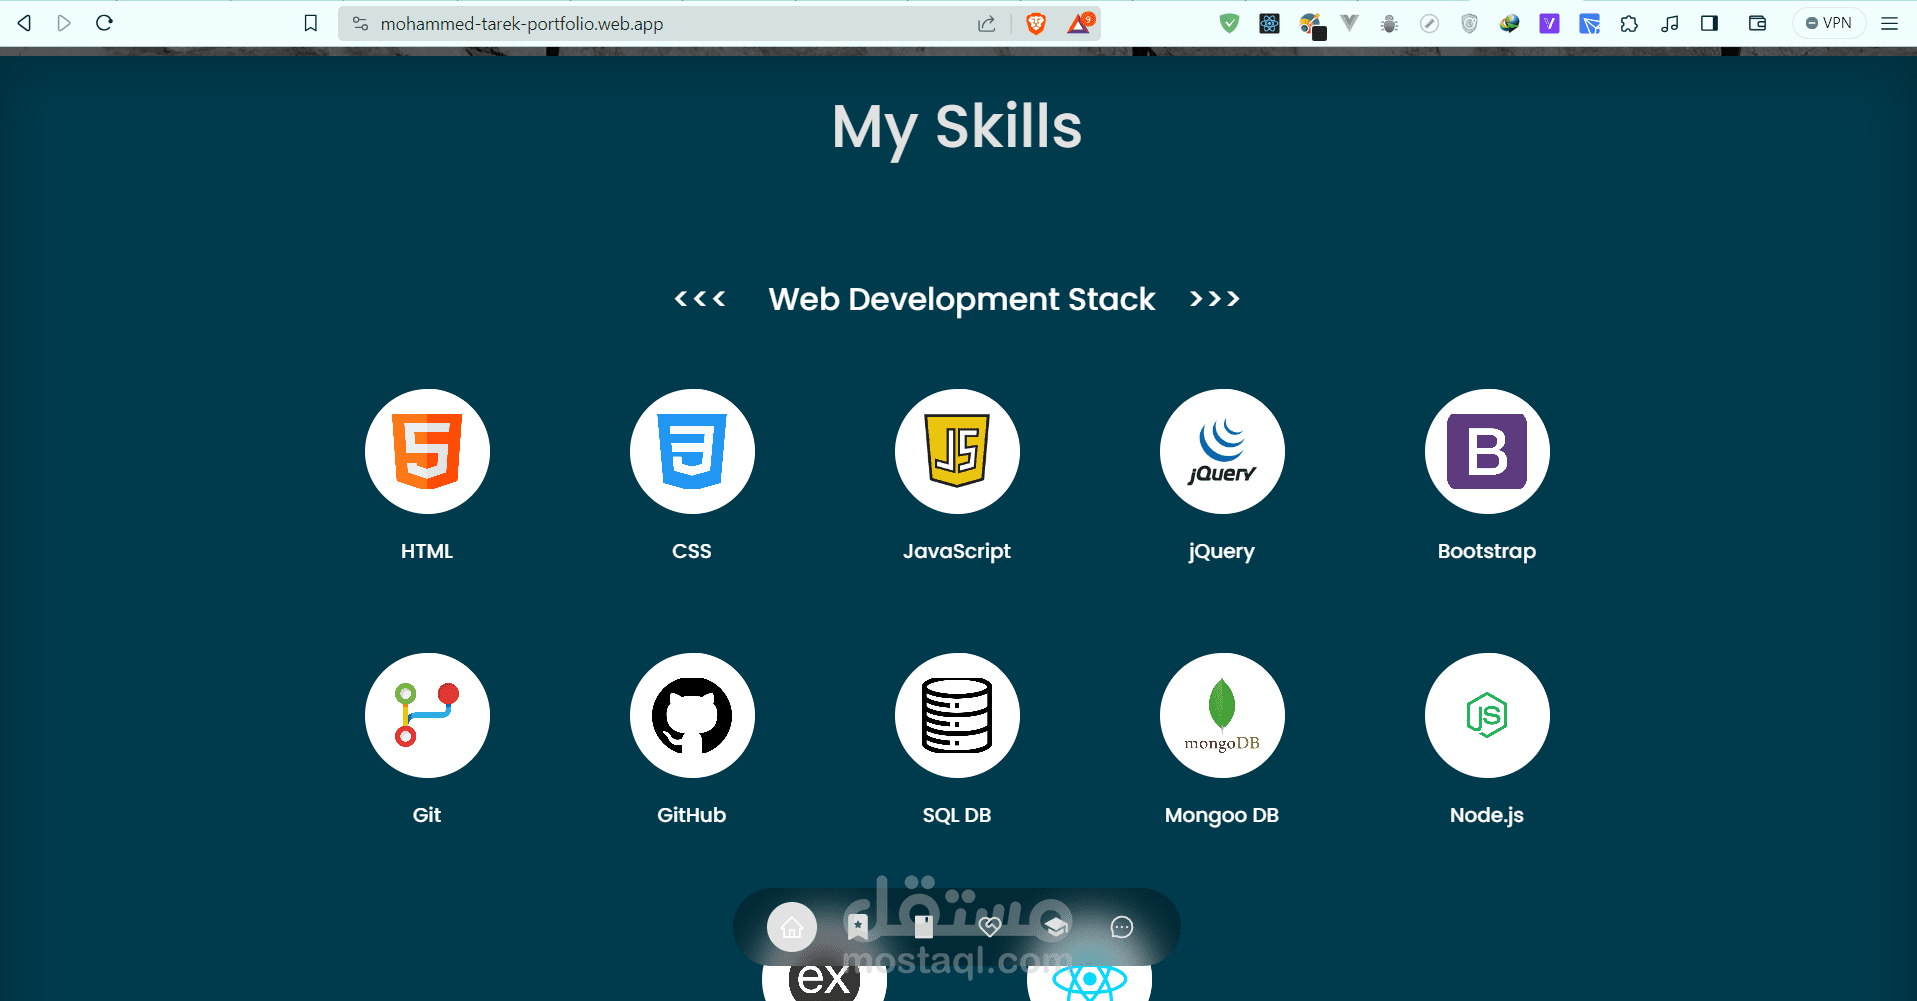The image size is (1917, 1001).
Task: Bookmark this page in the browser
Action: click(x=311, y=23)
